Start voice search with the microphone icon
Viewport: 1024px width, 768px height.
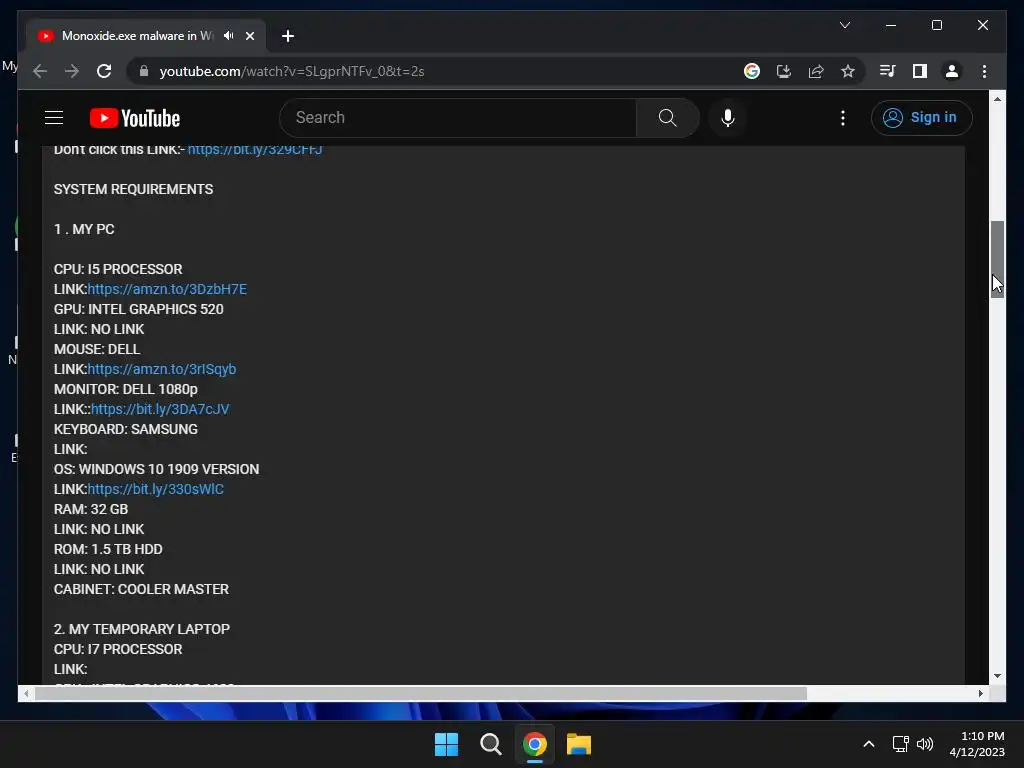point(728,118)
